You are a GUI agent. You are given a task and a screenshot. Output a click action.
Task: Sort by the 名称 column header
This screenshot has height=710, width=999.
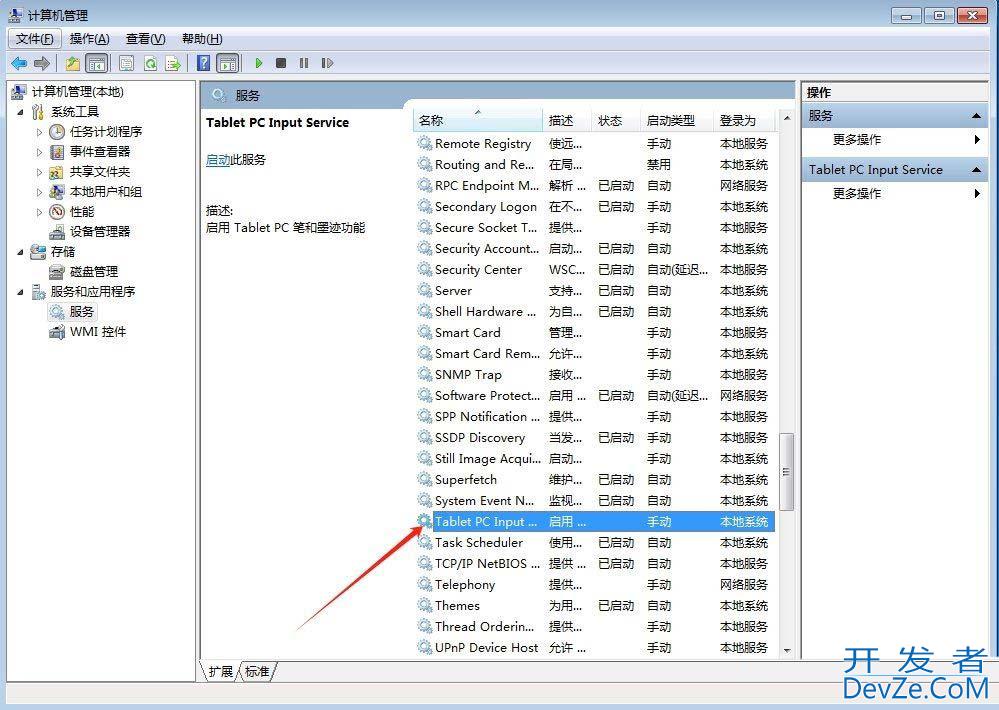(x=478, y=120)
